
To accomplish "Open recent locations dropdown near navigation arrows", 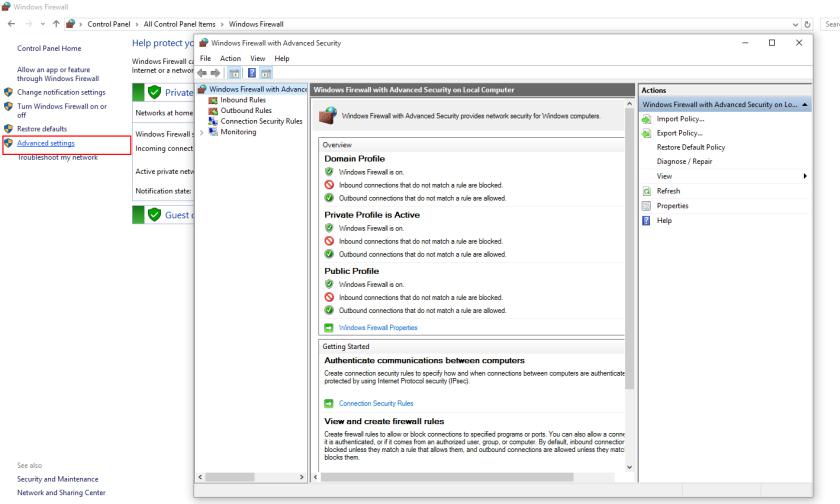I will (43, 24).
